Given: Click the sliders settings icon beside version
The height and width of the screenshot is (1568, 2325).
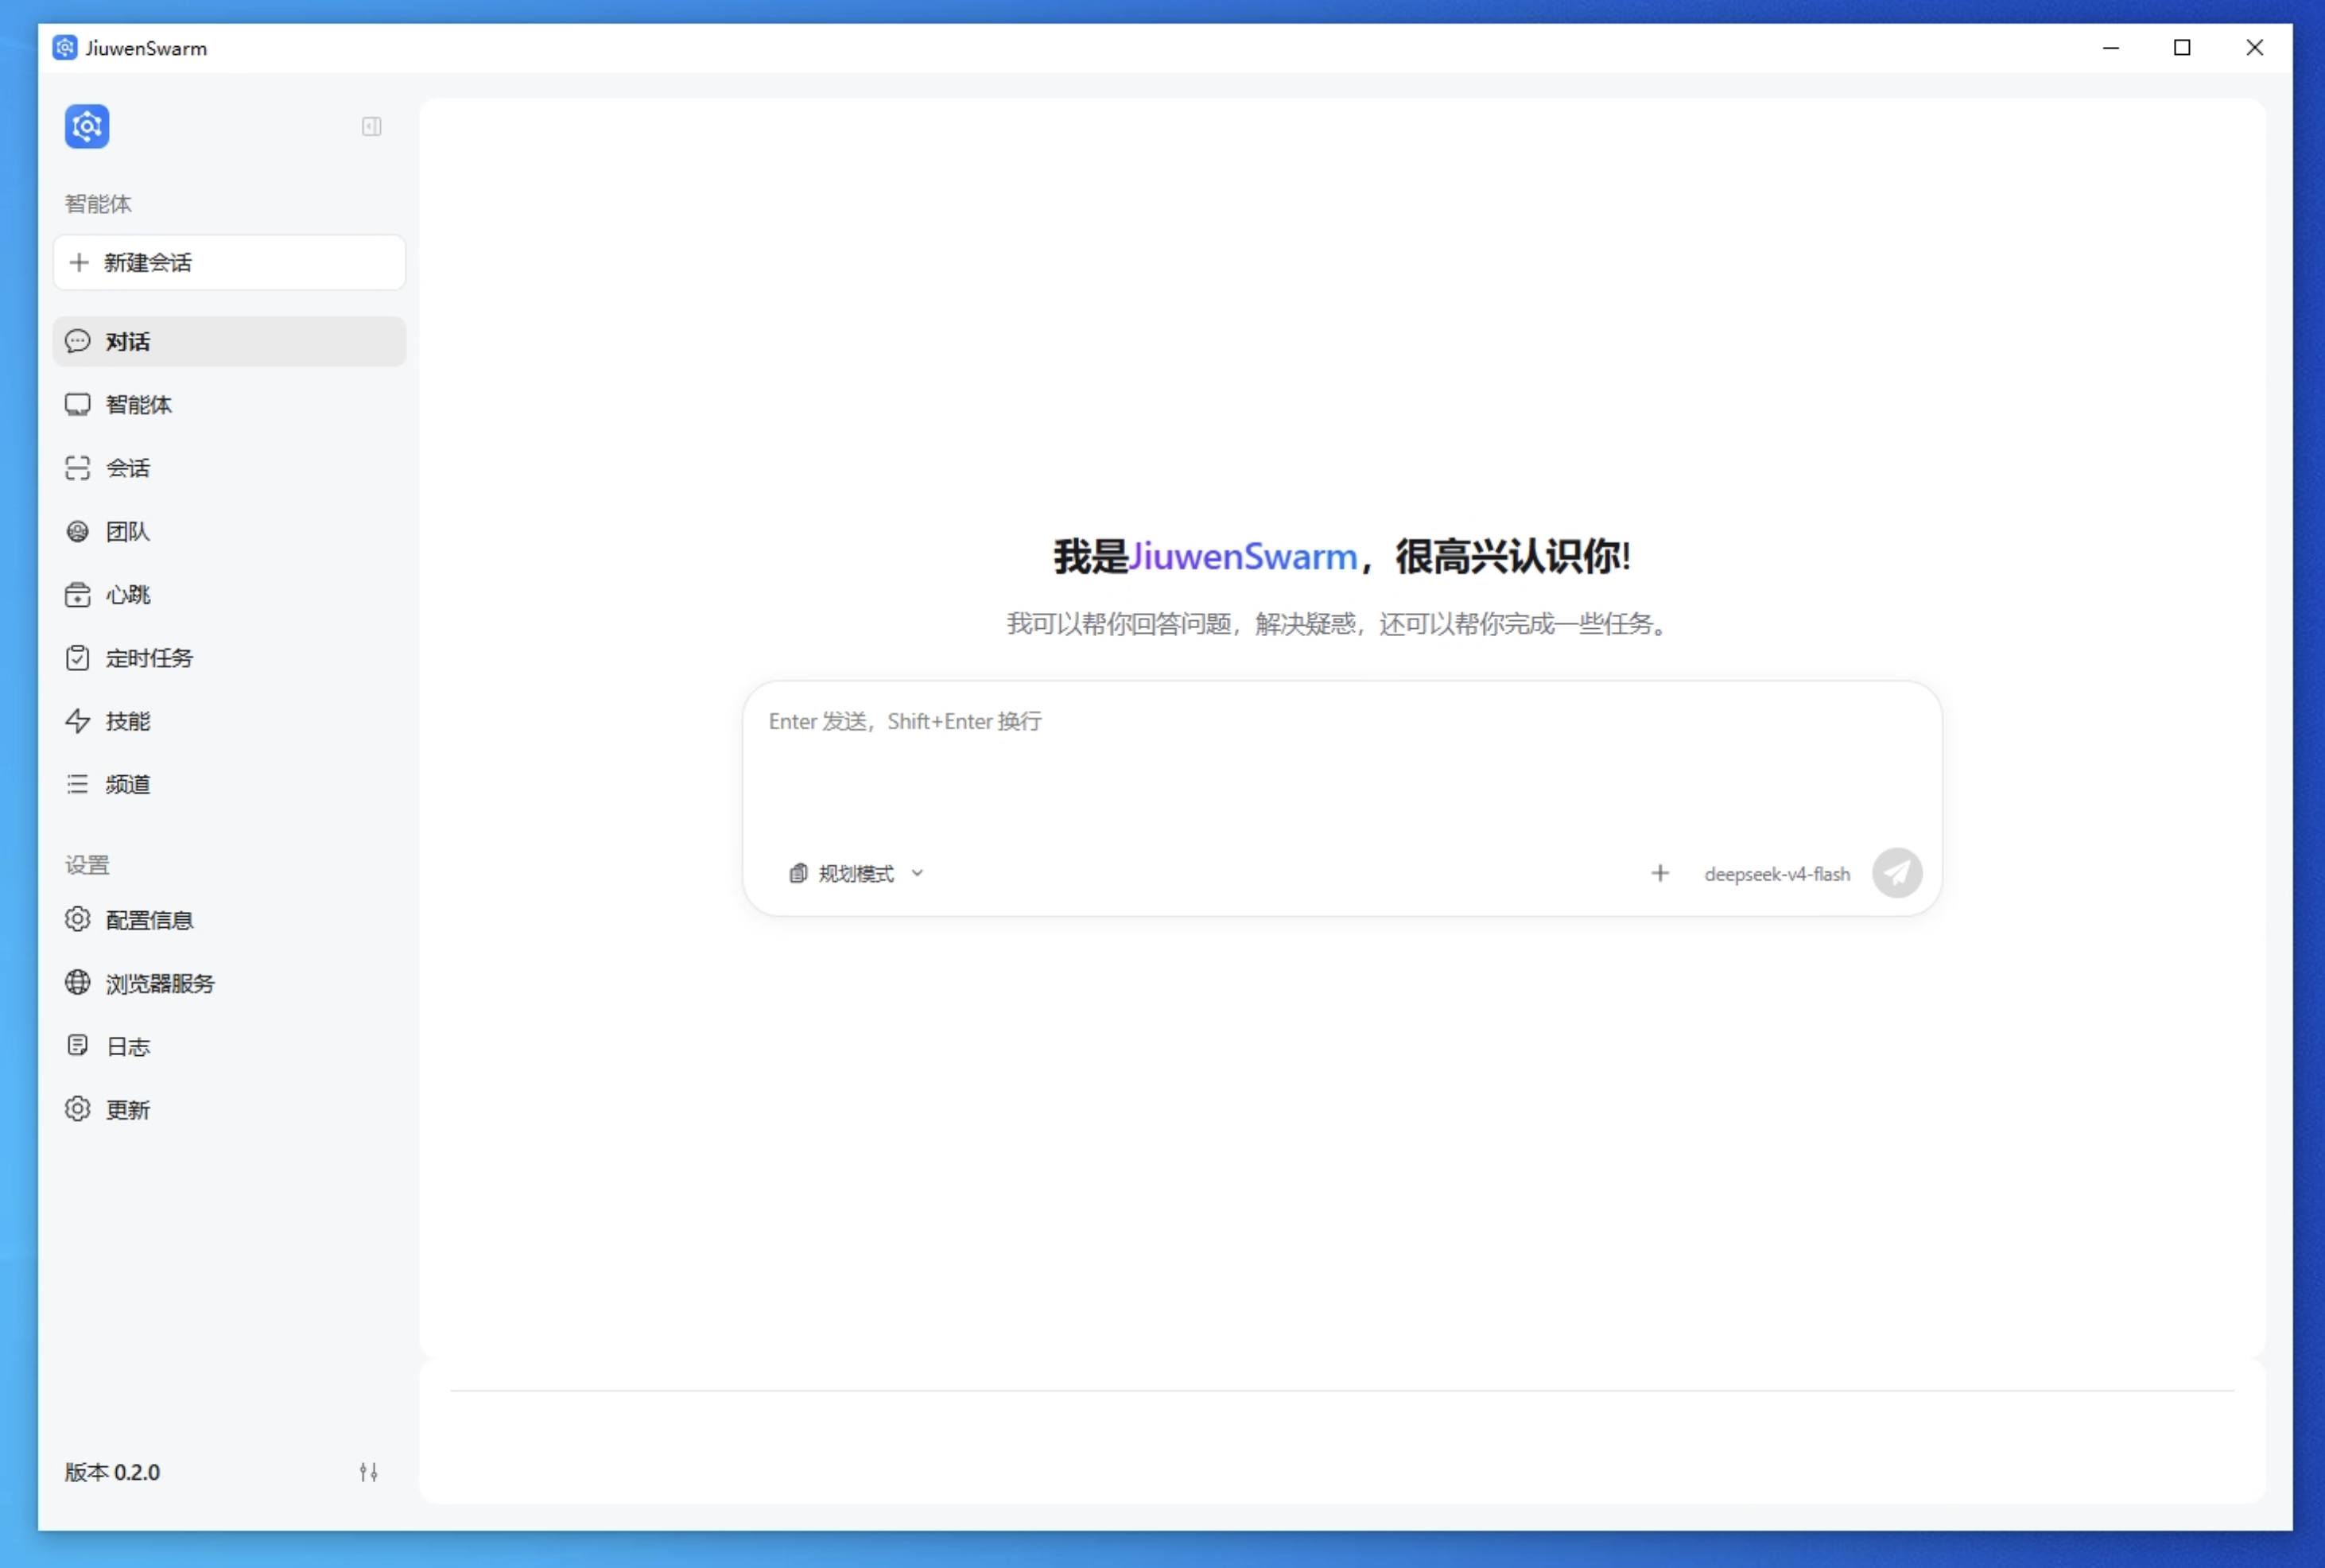Looking at the screenshot, I should click(369, 1472).
